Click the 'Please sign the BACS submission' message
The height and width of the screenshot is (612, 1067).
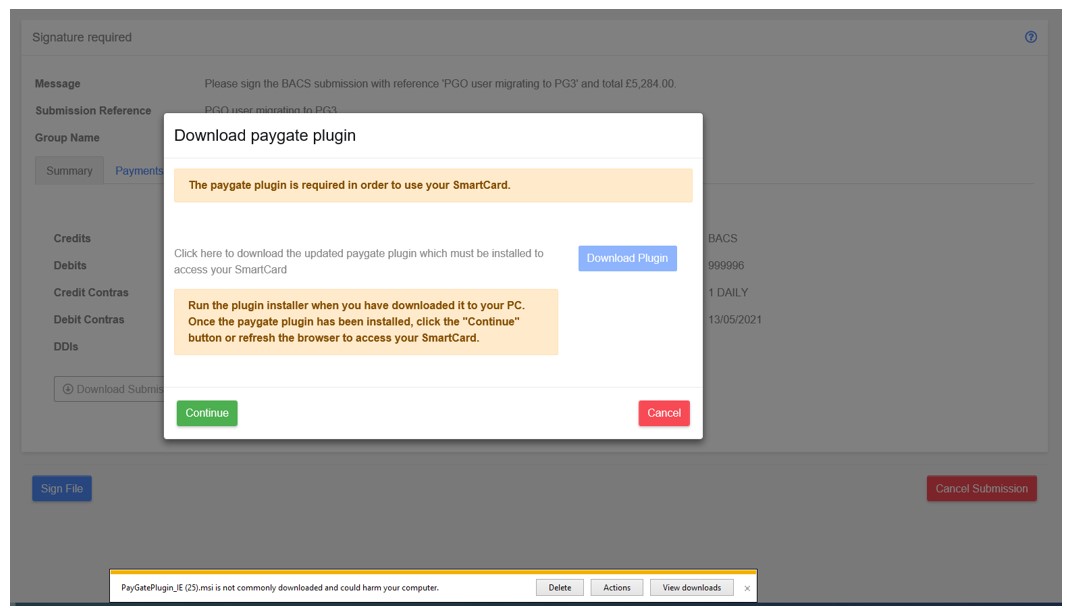(x=440, y=84)
